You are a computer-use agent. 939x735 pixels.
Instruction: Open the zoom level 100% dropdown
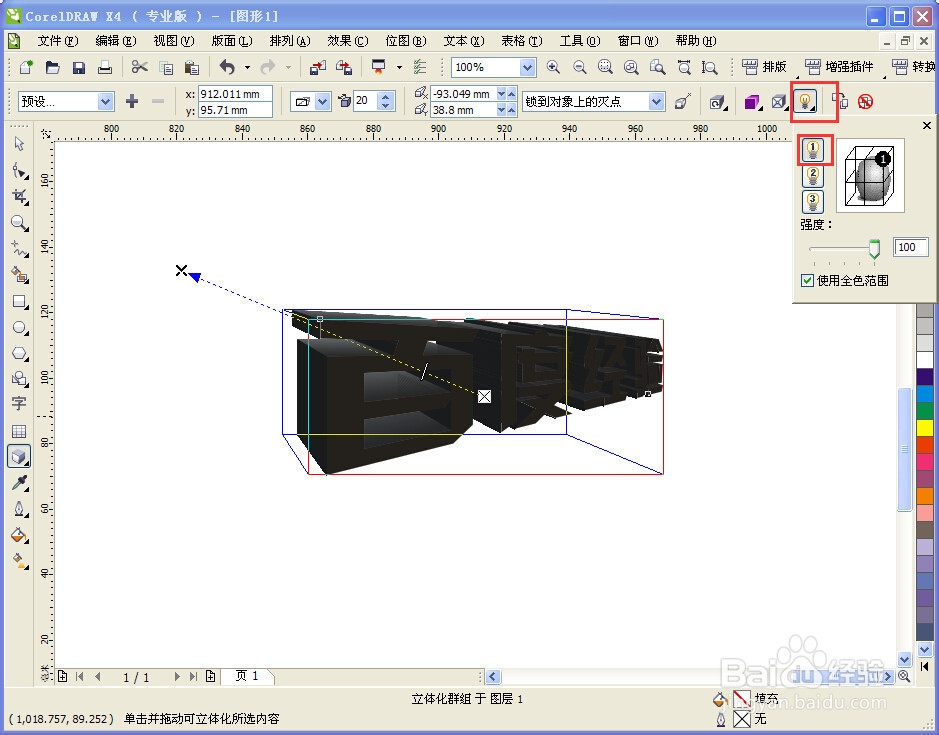(x=527, y=67)
